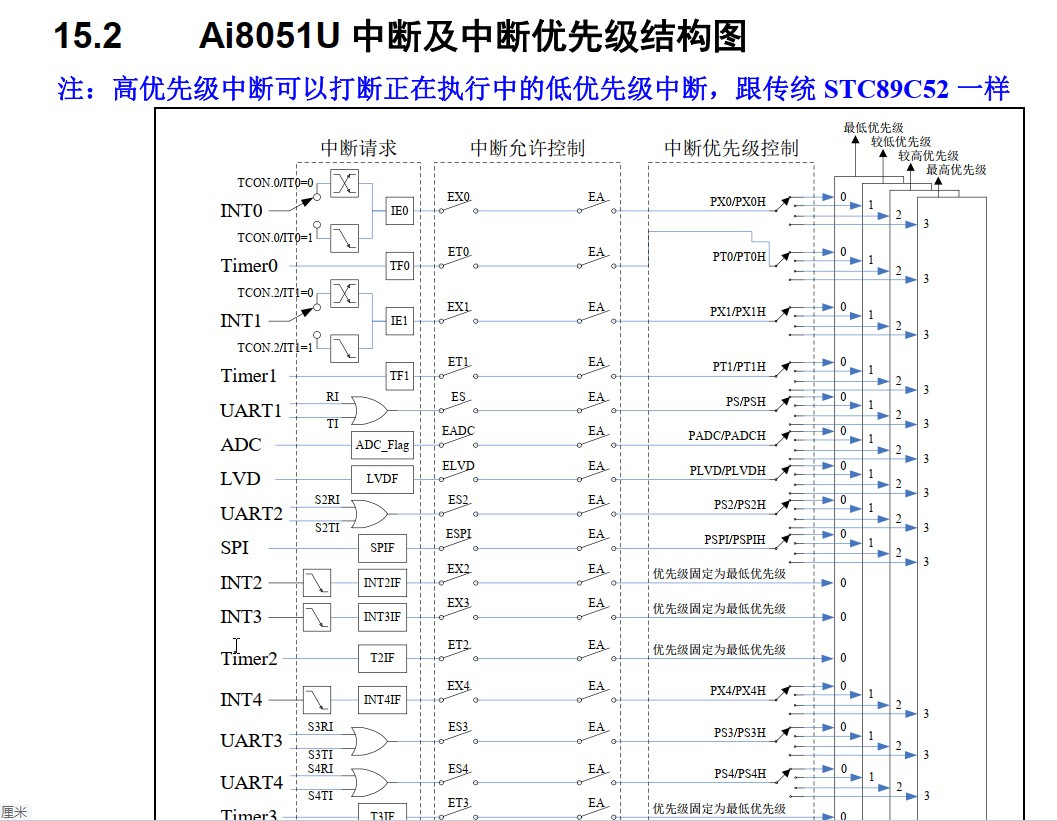
Task: Select the 中断请求 column header
Action: 359,148
